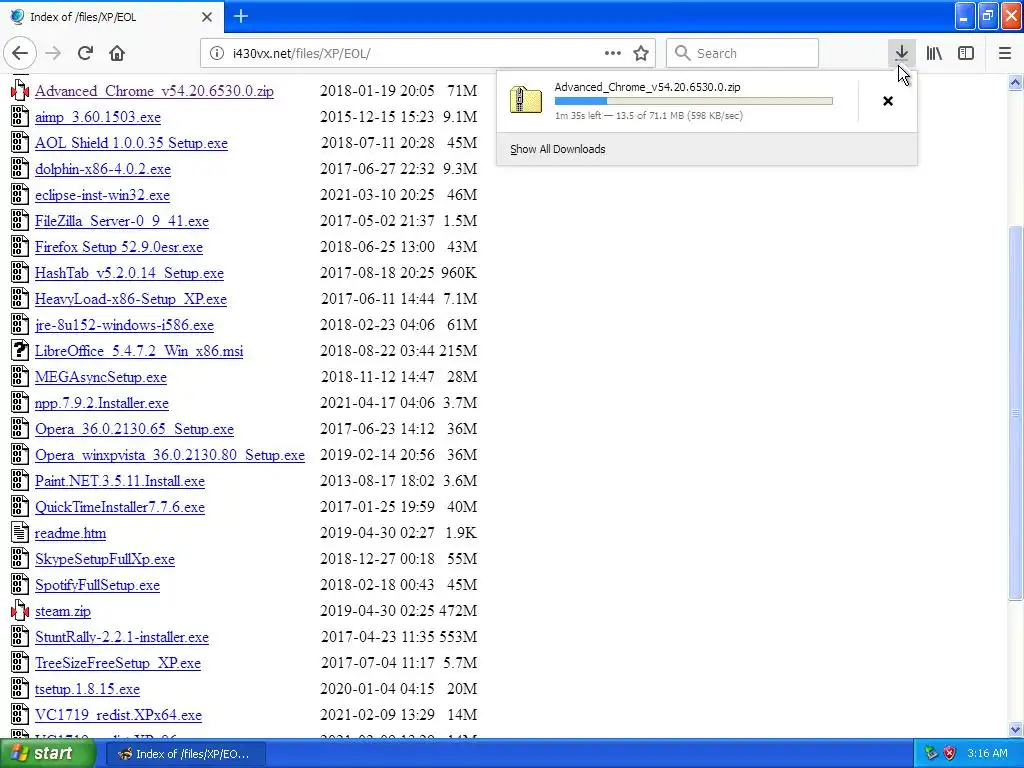Viewport: 1024px width, 768px height.
Task: Download HeavyLoad-x86-Setup_XP.exe
Action: [x=131, y=299]
